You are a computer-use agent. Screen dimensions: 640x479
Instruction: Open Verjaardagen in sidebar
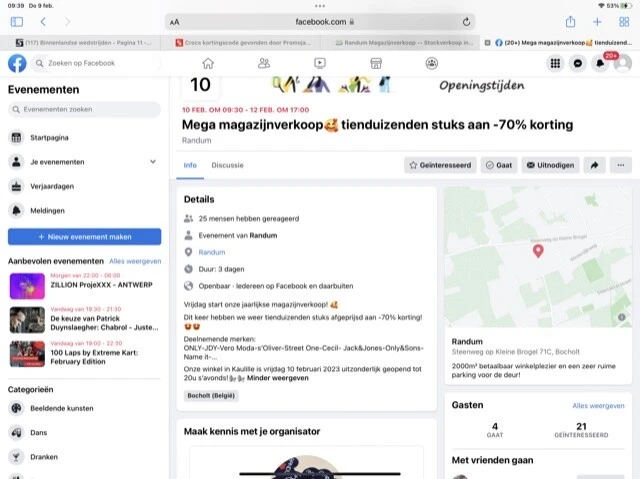pyautogui.click(x=84, y=186)
